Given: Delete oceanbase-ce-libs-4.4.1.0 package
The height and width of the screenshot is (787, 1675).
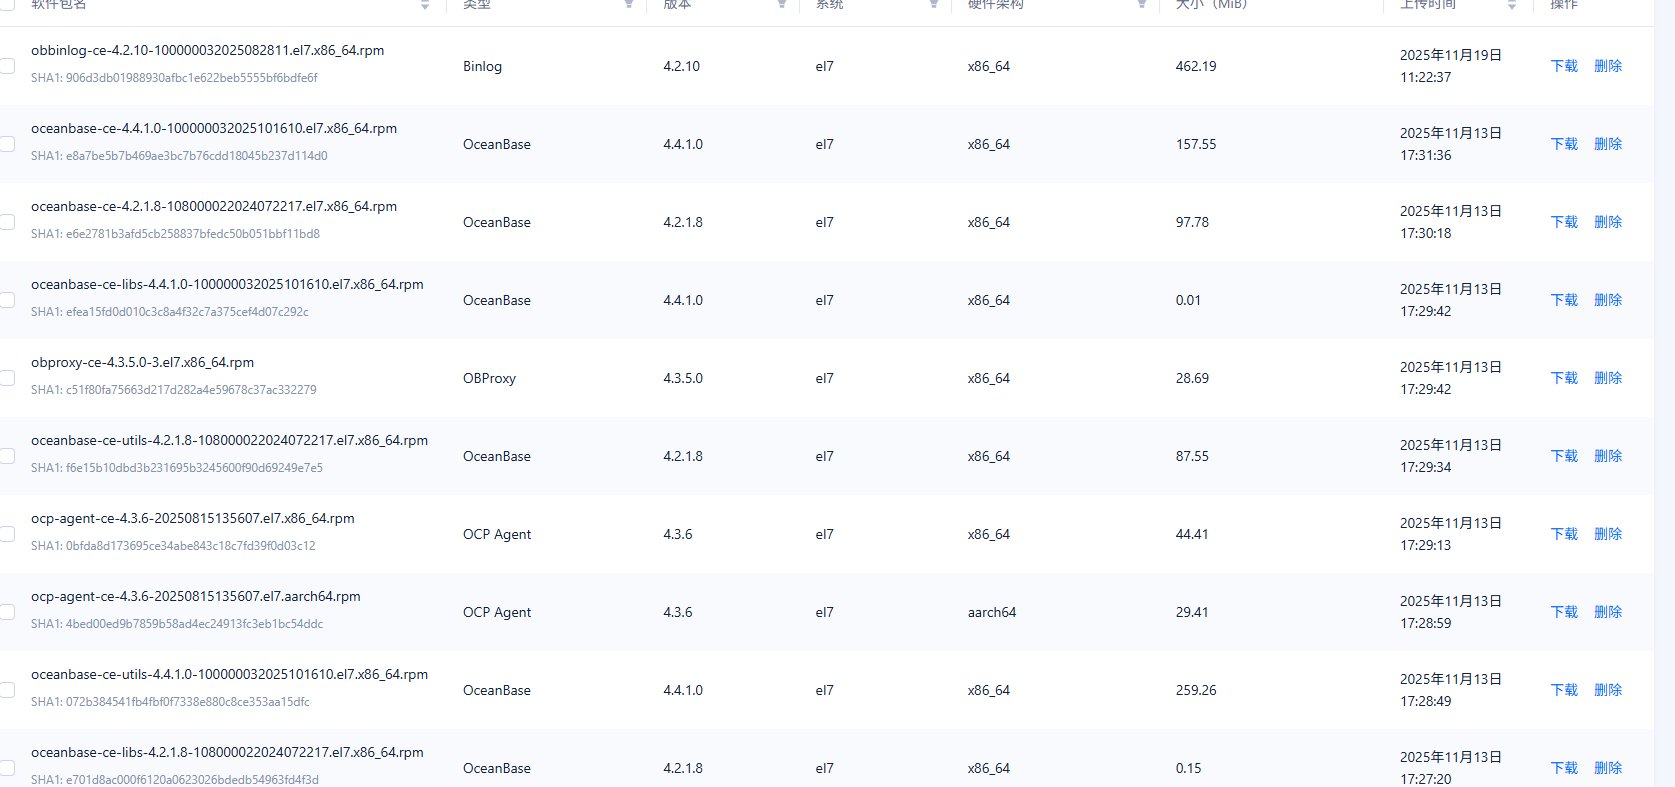Looking at the screenshot, I should click(1607, 300).
